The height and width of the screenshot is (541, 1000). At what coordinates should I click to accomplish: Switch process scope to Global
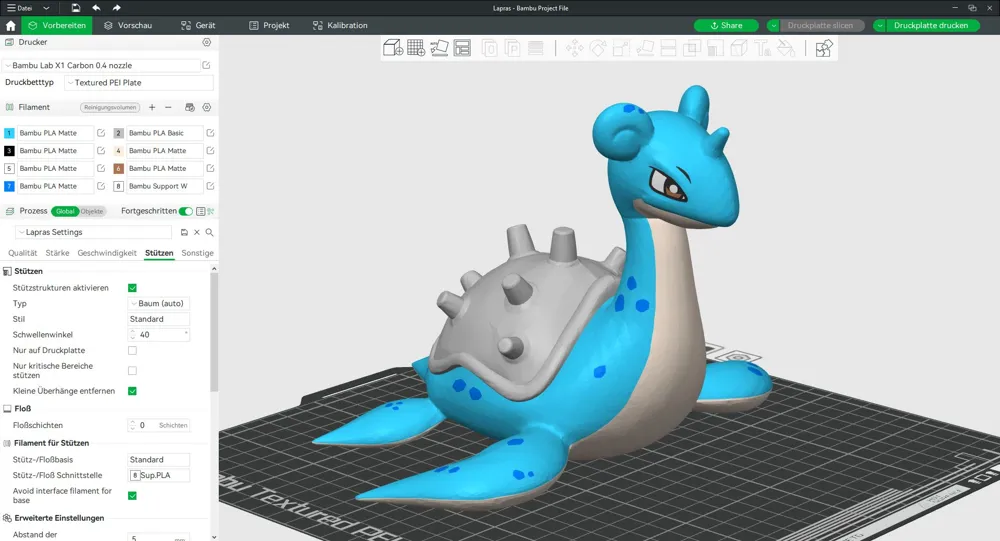65,211
